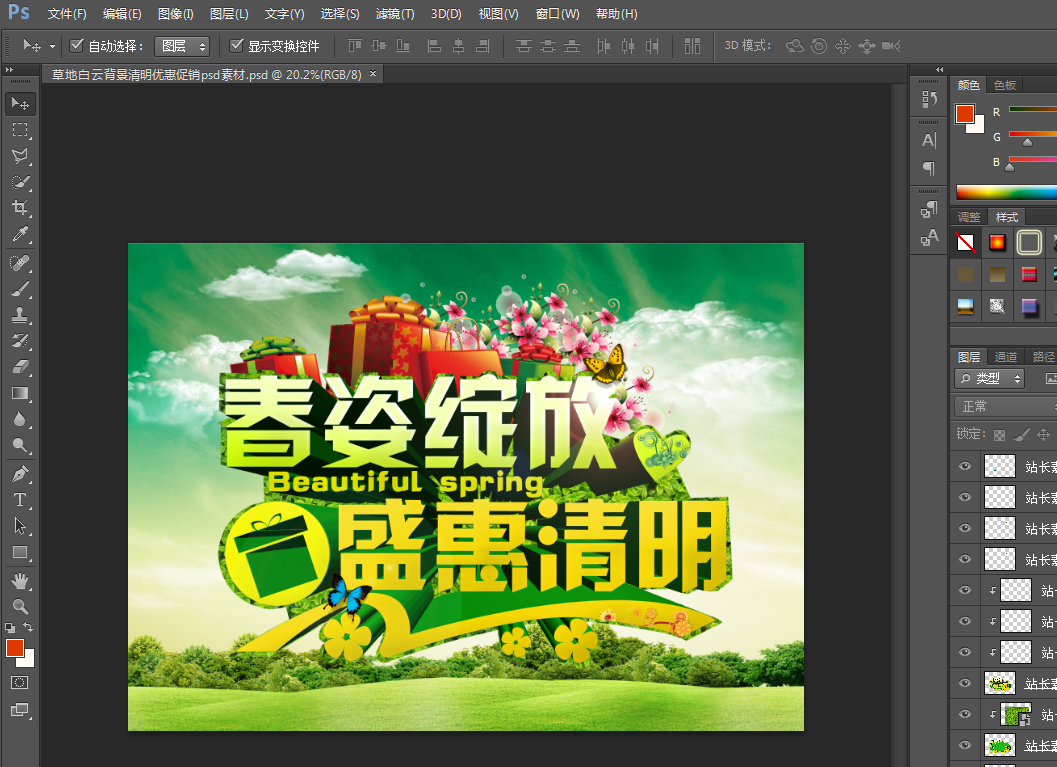Screen dimensions: 1057x767
Task: Open the Paragraph panel icon
Action: tap(930, 168)
